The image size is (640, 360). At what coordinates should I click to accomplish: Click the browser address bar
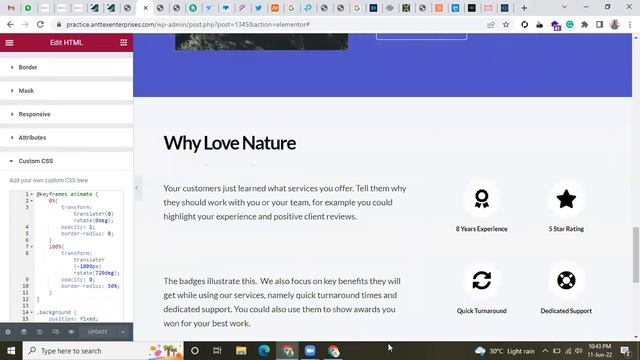pos(269,24)
